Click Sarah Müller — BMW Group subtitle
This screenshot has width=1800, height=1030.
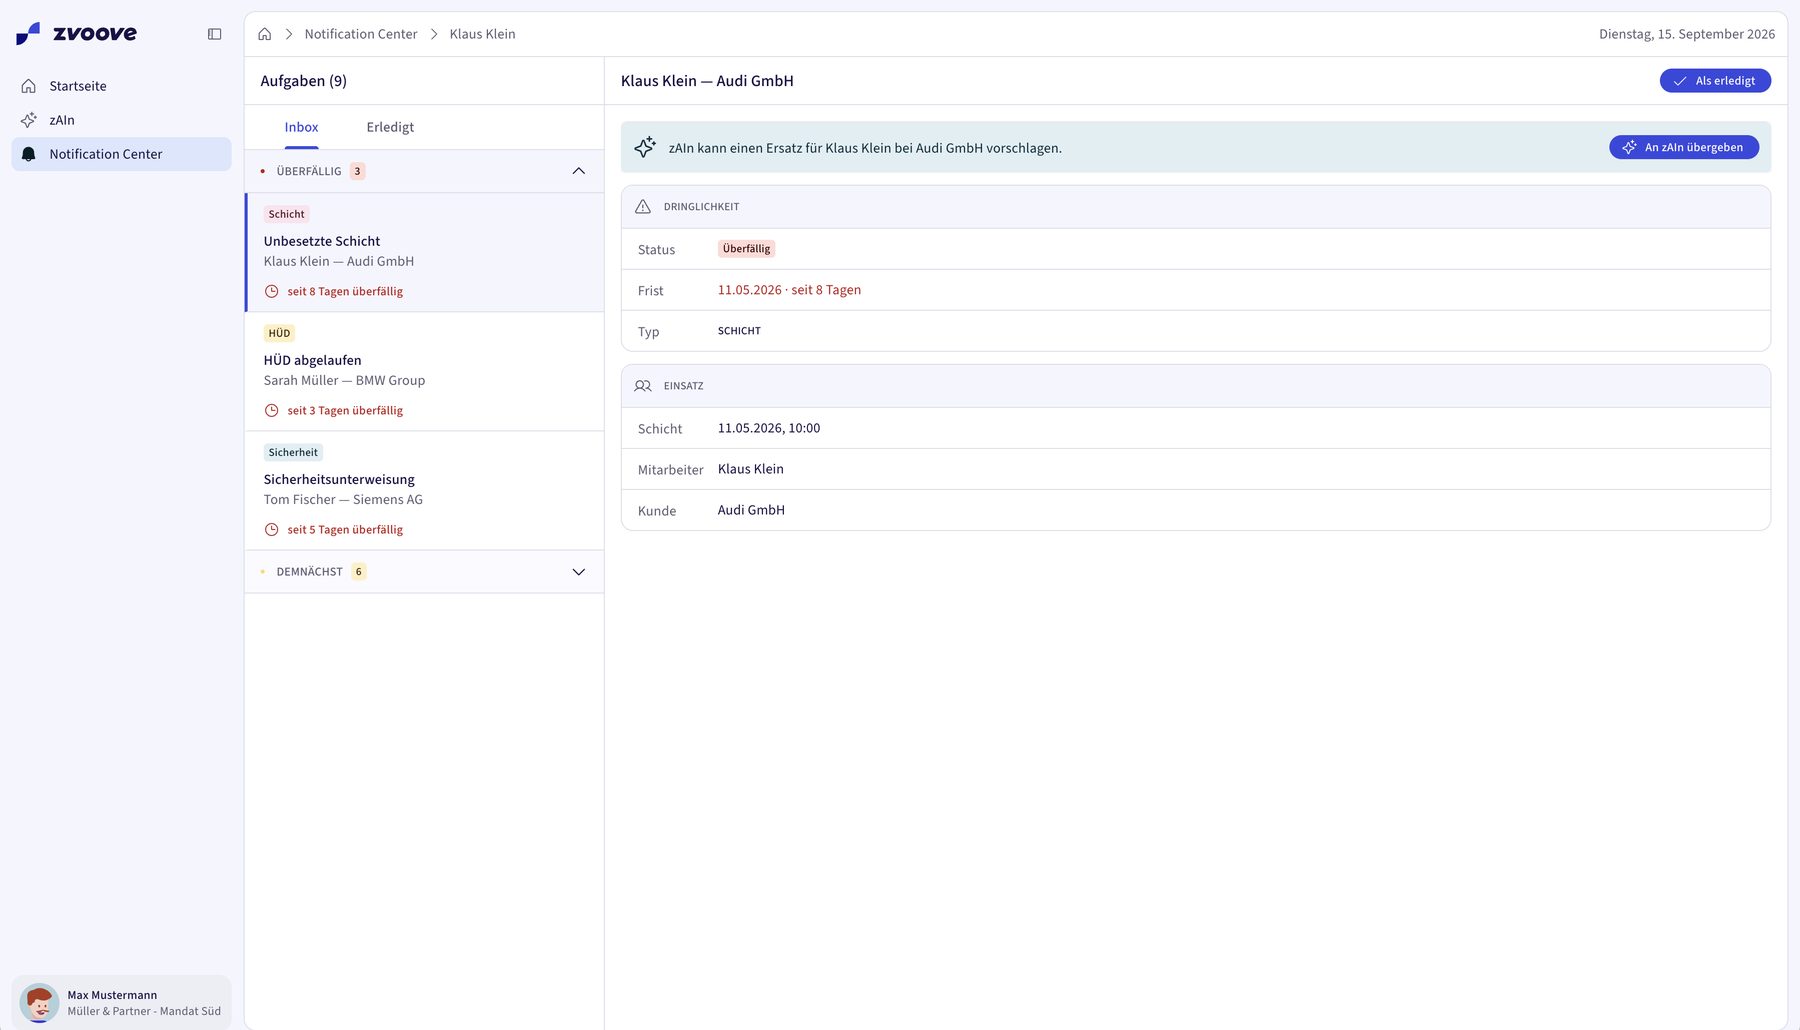click(x=344, y=380)
